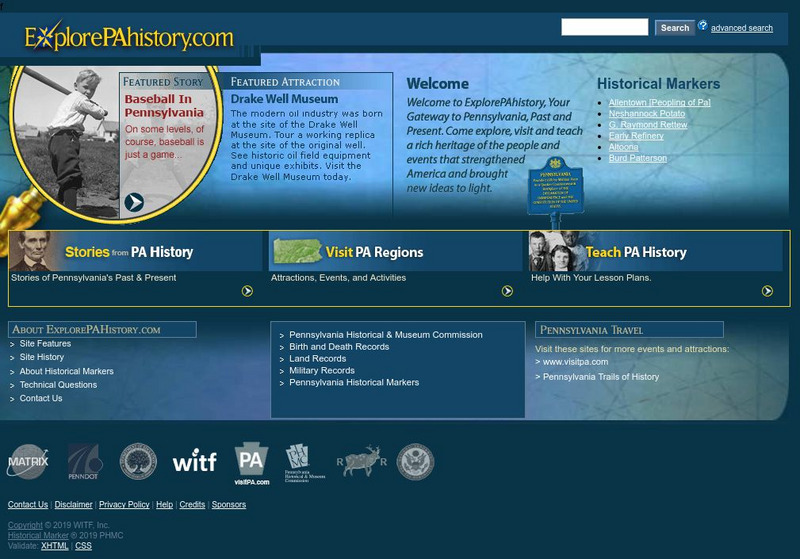Screen dimensions: 800x559
Task: Open Land Records link
Action: coord(317,359)
